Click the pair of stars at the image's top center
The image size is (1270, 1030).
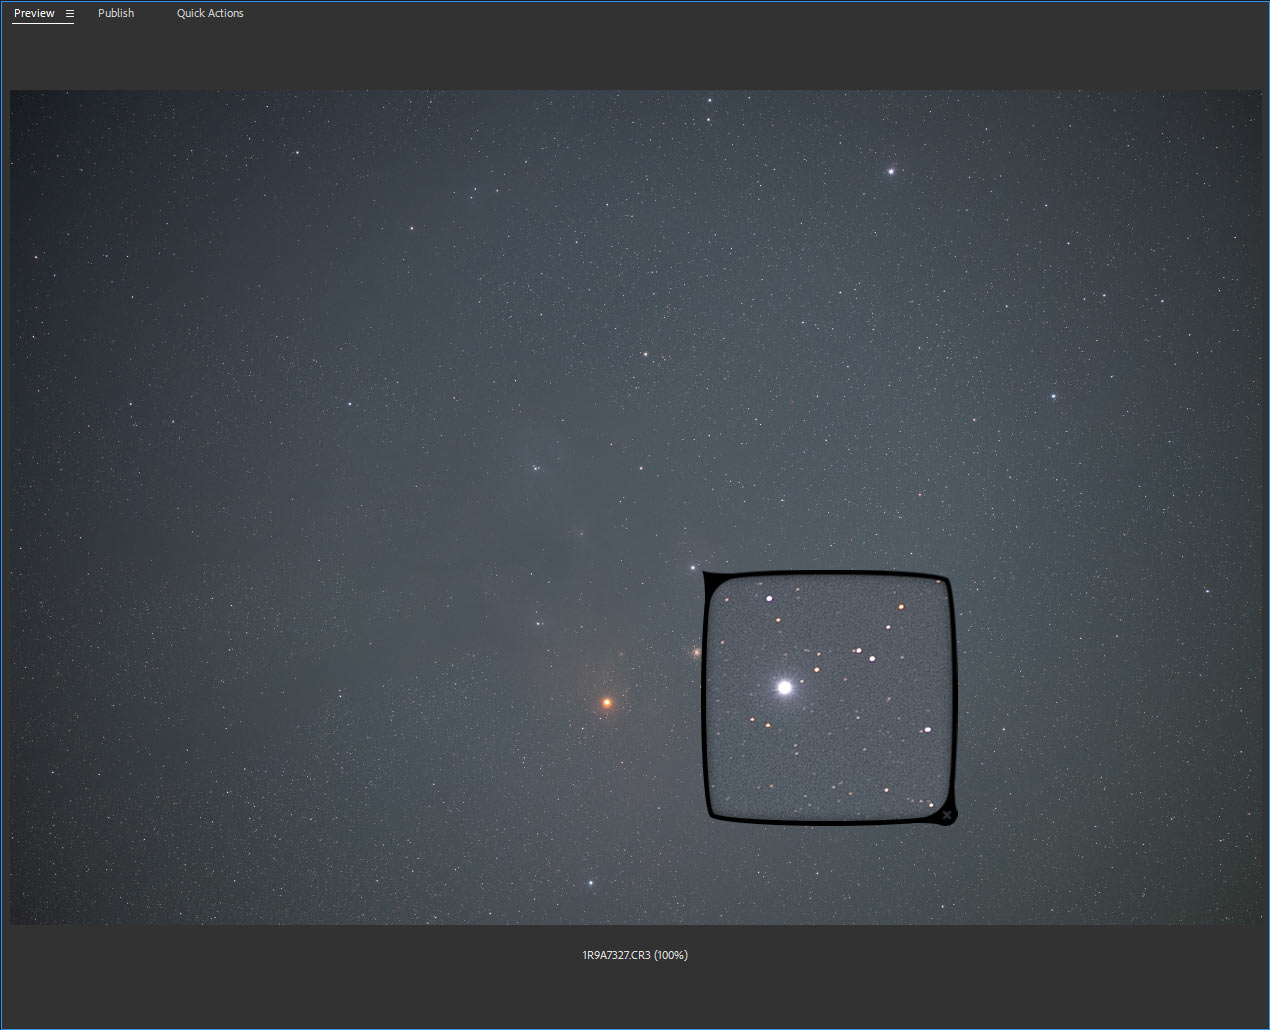point(709,110)
